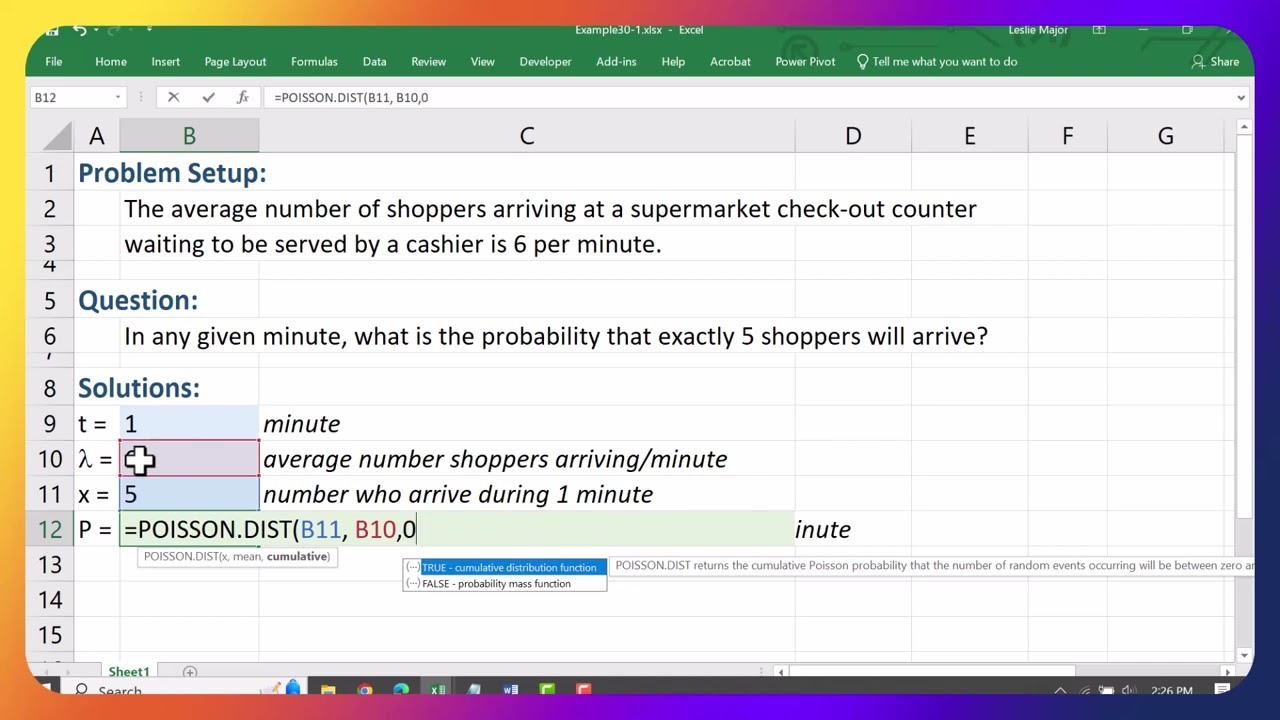The height and width of the screenshot is (720, 1280).
Task: Click the horizontal scrollbar right arrow
Action: coord(1227,672)
